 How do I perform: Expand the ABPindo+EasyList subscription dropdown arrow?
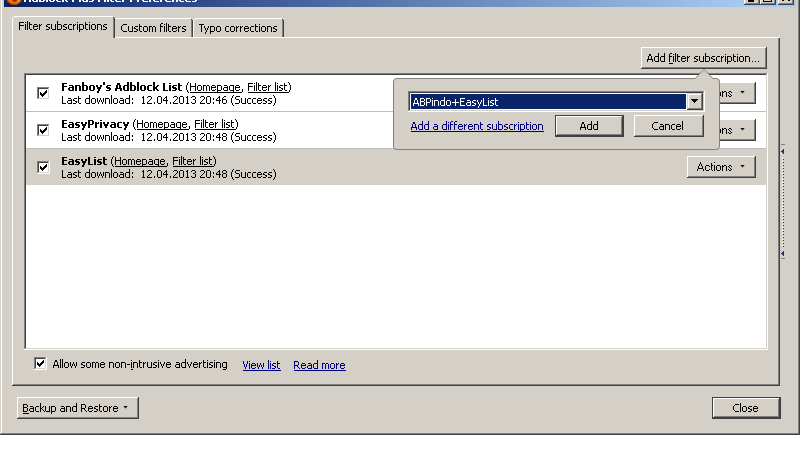[694, 102]
